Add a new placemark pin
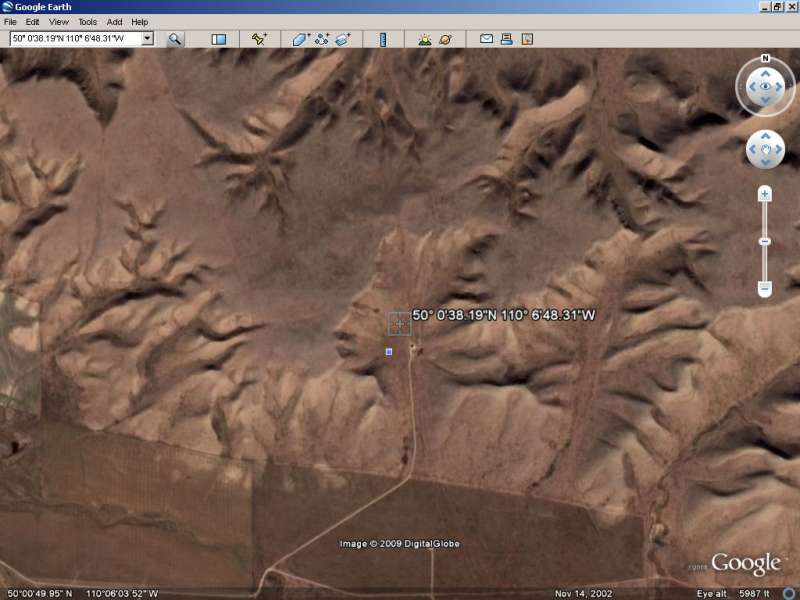Screen dimensions: 800x600 click(259, 39)
